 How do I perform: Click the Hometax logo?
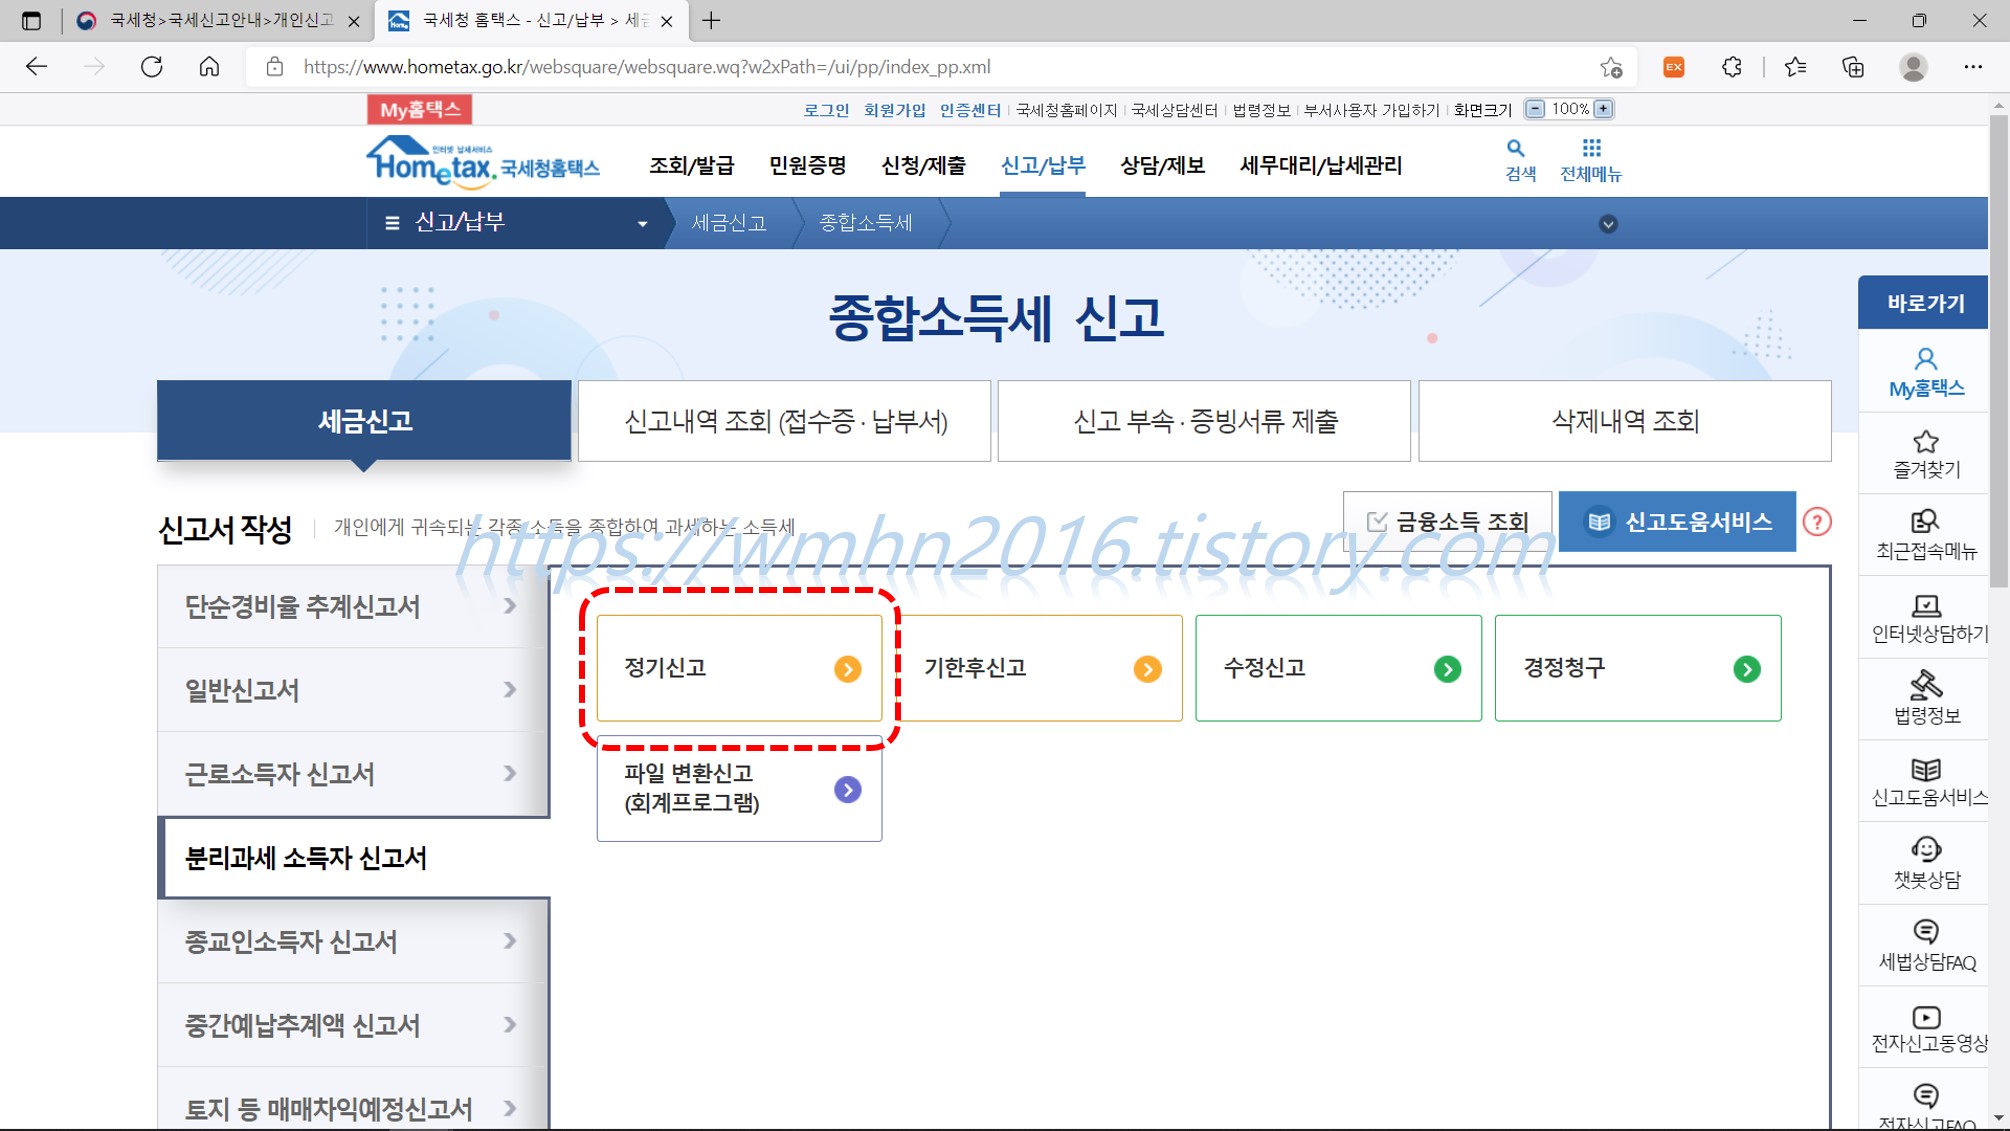[x=483, y=162]
